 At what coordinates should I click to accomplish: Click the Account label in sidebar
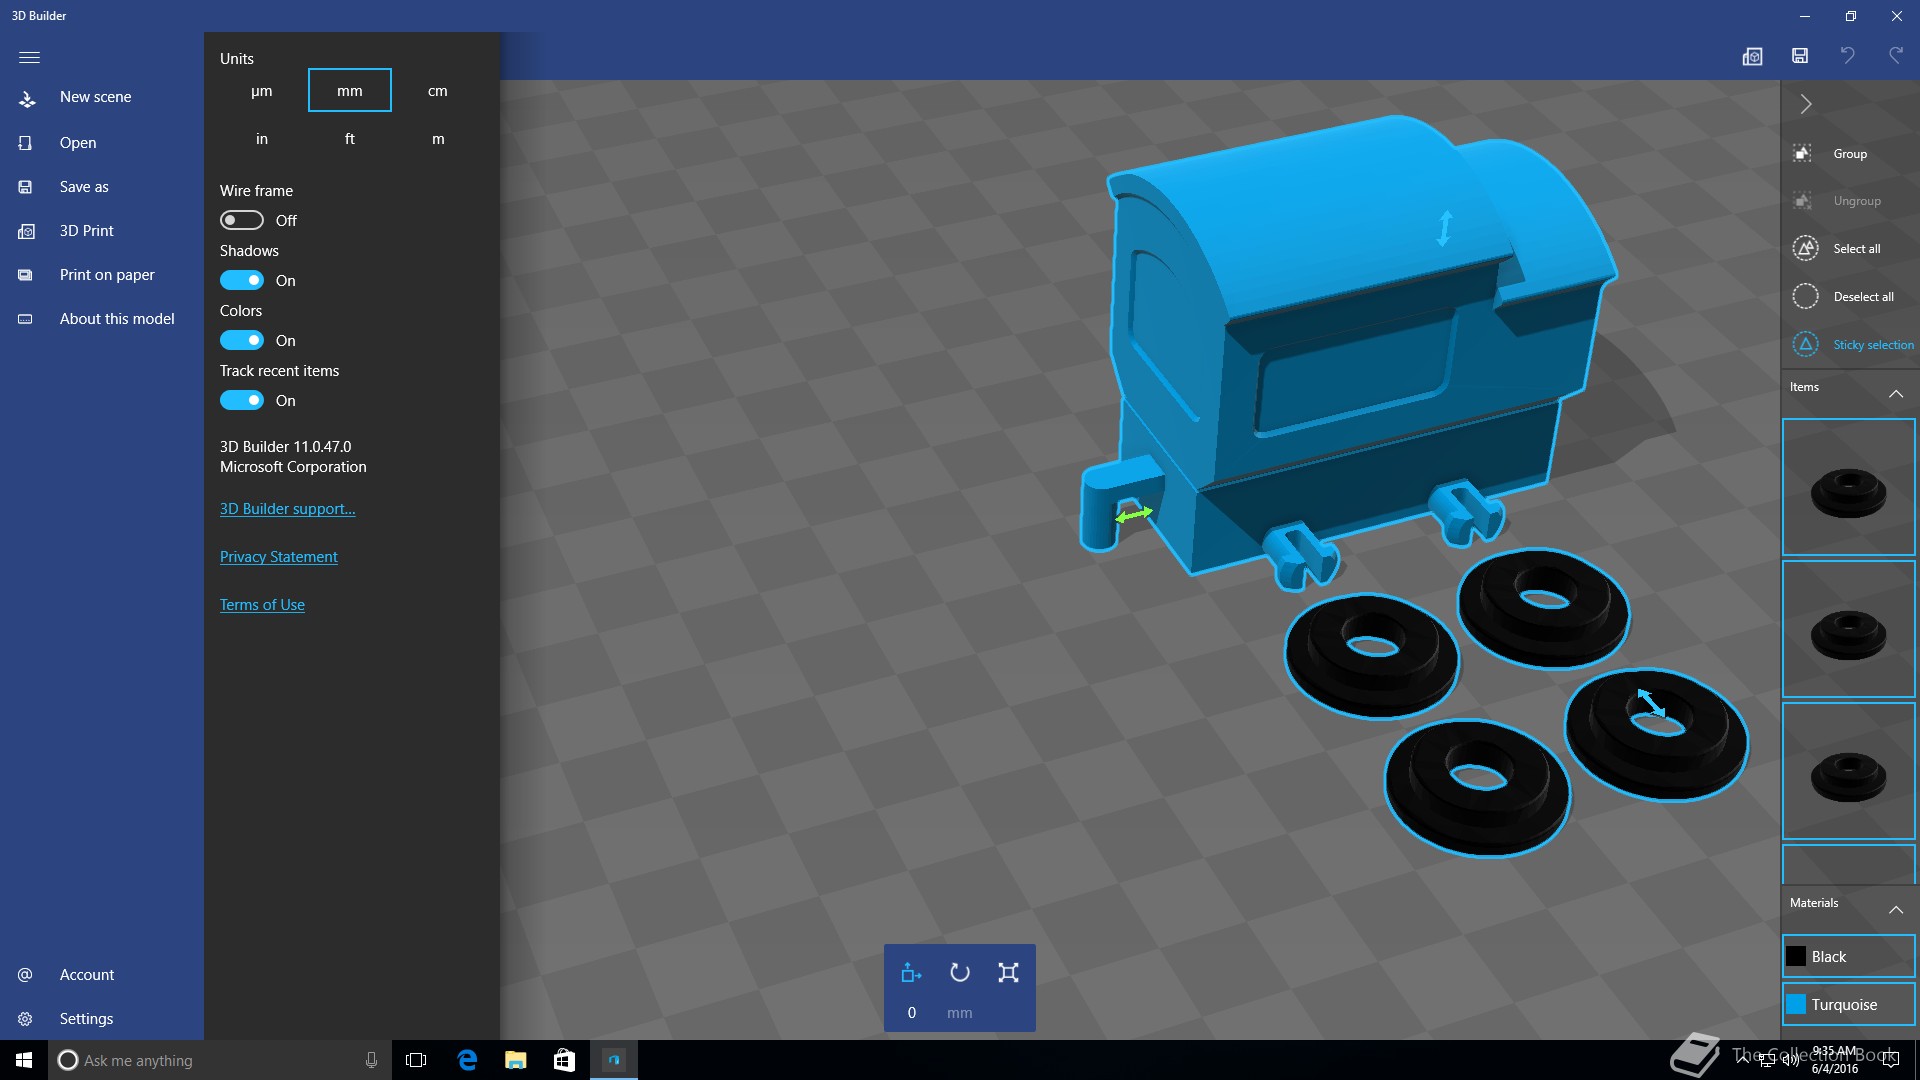tap(87, 975)
